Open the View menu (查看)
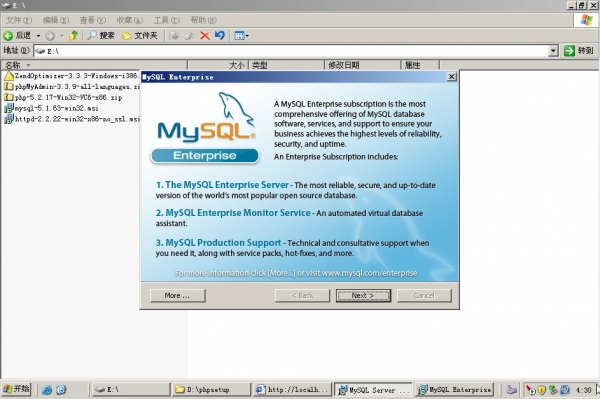600x399 pixels. (x=93, y=20)
